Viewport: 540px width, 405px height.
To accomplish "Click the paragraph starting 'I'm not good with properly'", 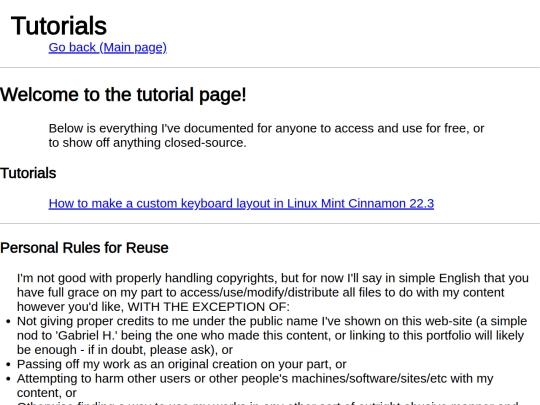I will (x=273, y=292).
